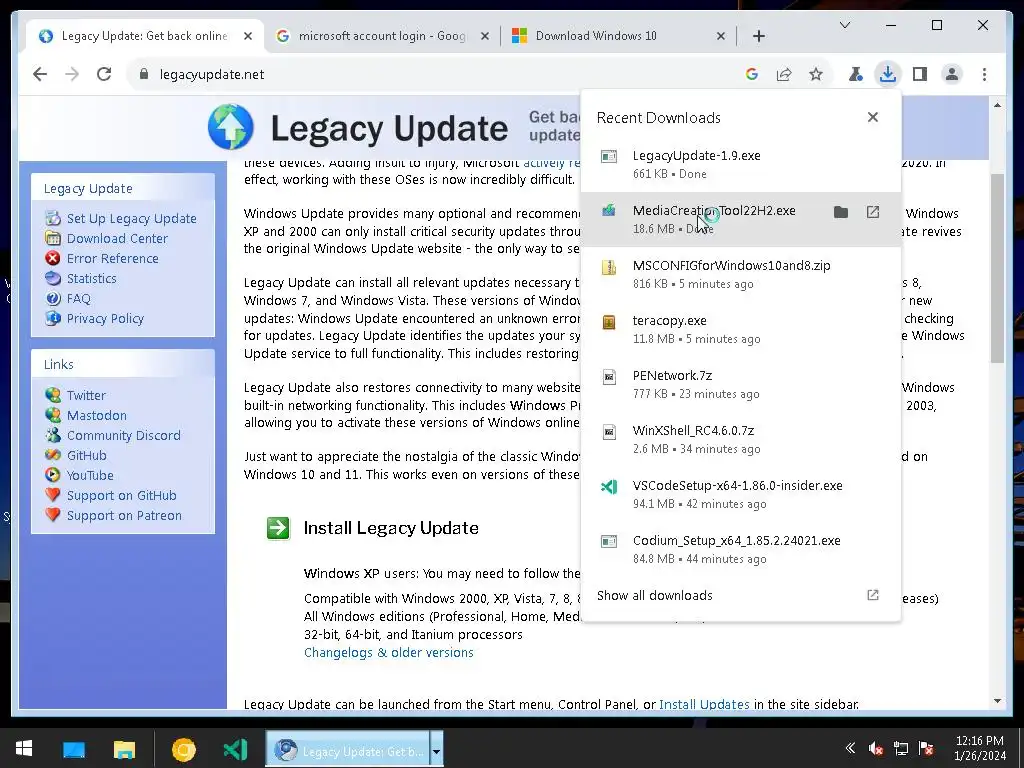Open the LegacyUpdate-1.9.exe download

coord(741,164)
